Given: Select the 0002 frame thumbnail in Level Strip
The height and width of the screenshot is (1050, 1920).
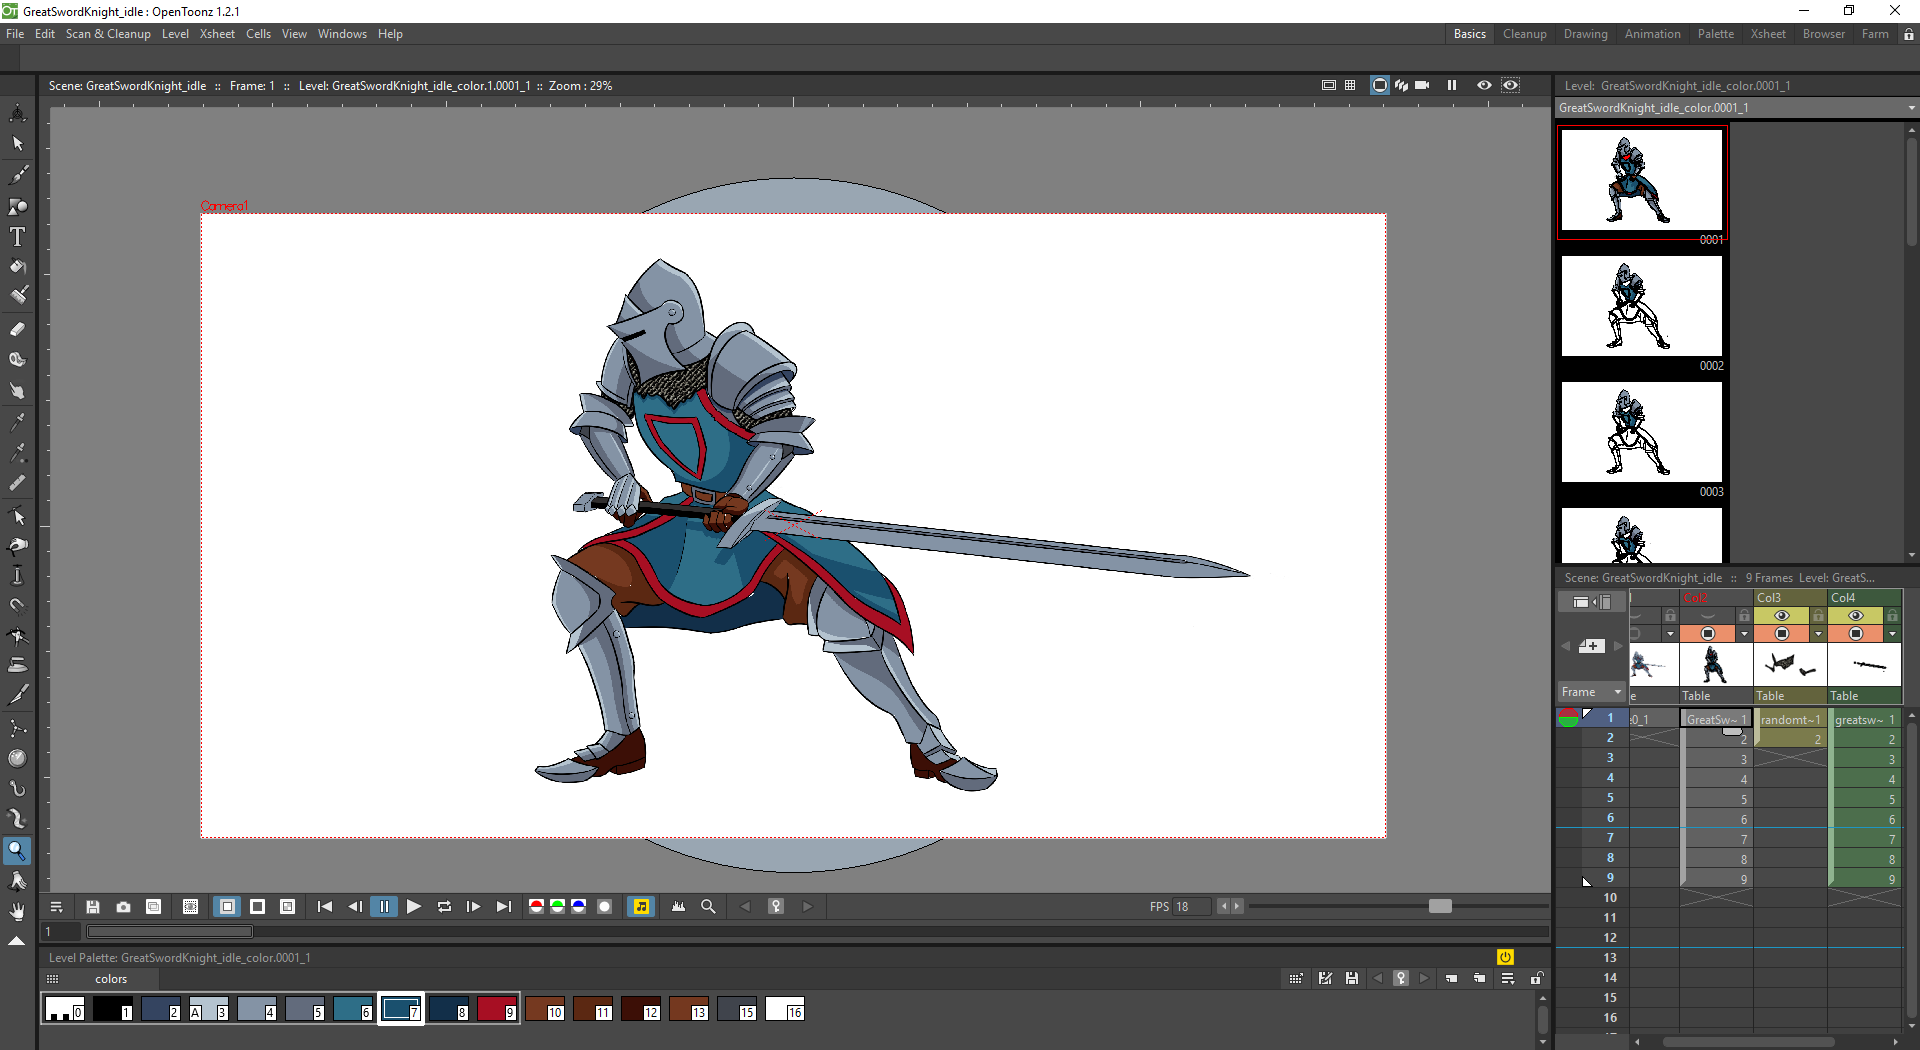Looking at the screenshot, I should pyautogui.click(x=1641, y=307).
